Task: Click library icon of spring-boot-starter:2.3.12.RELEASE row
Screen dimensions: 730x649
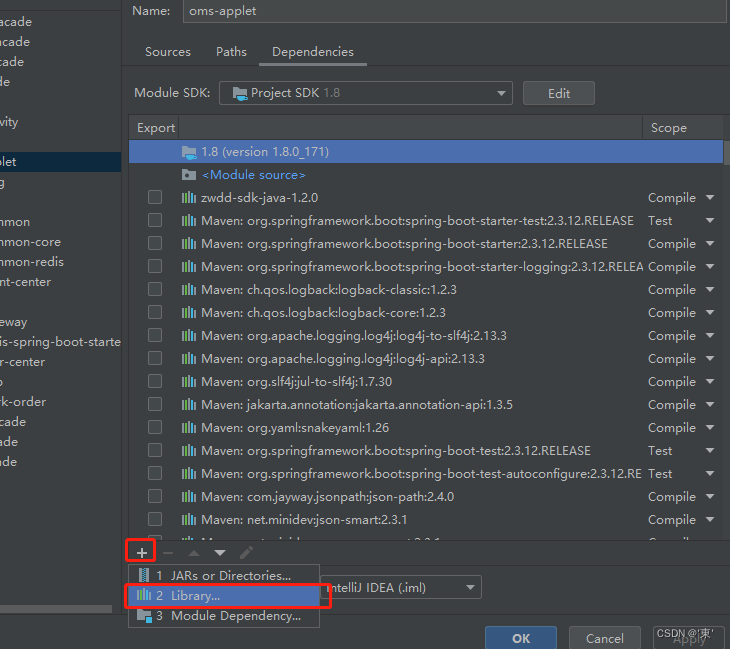Action: tap(189, 243)
